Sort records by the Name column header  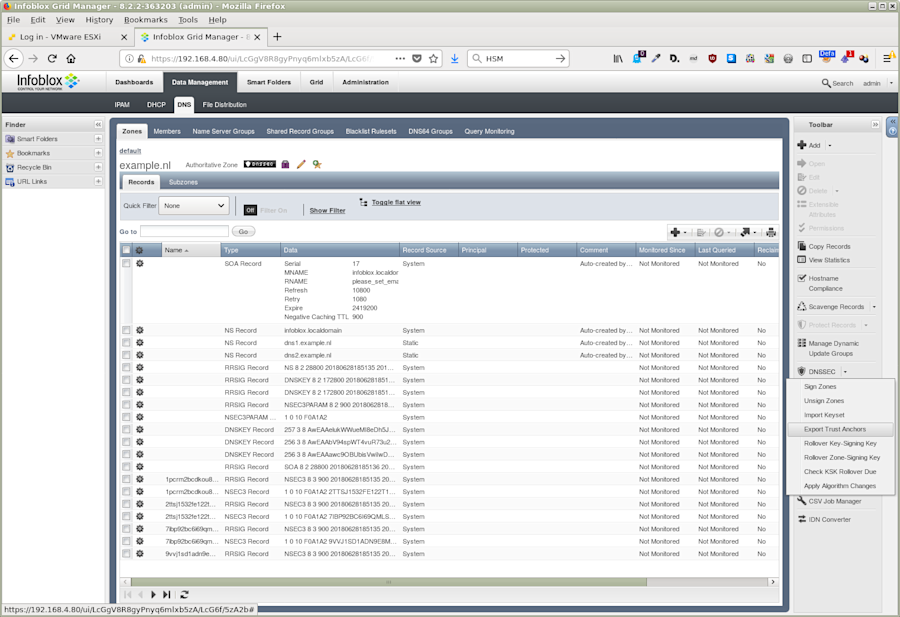pyautogui.click(x=191, y=250)
